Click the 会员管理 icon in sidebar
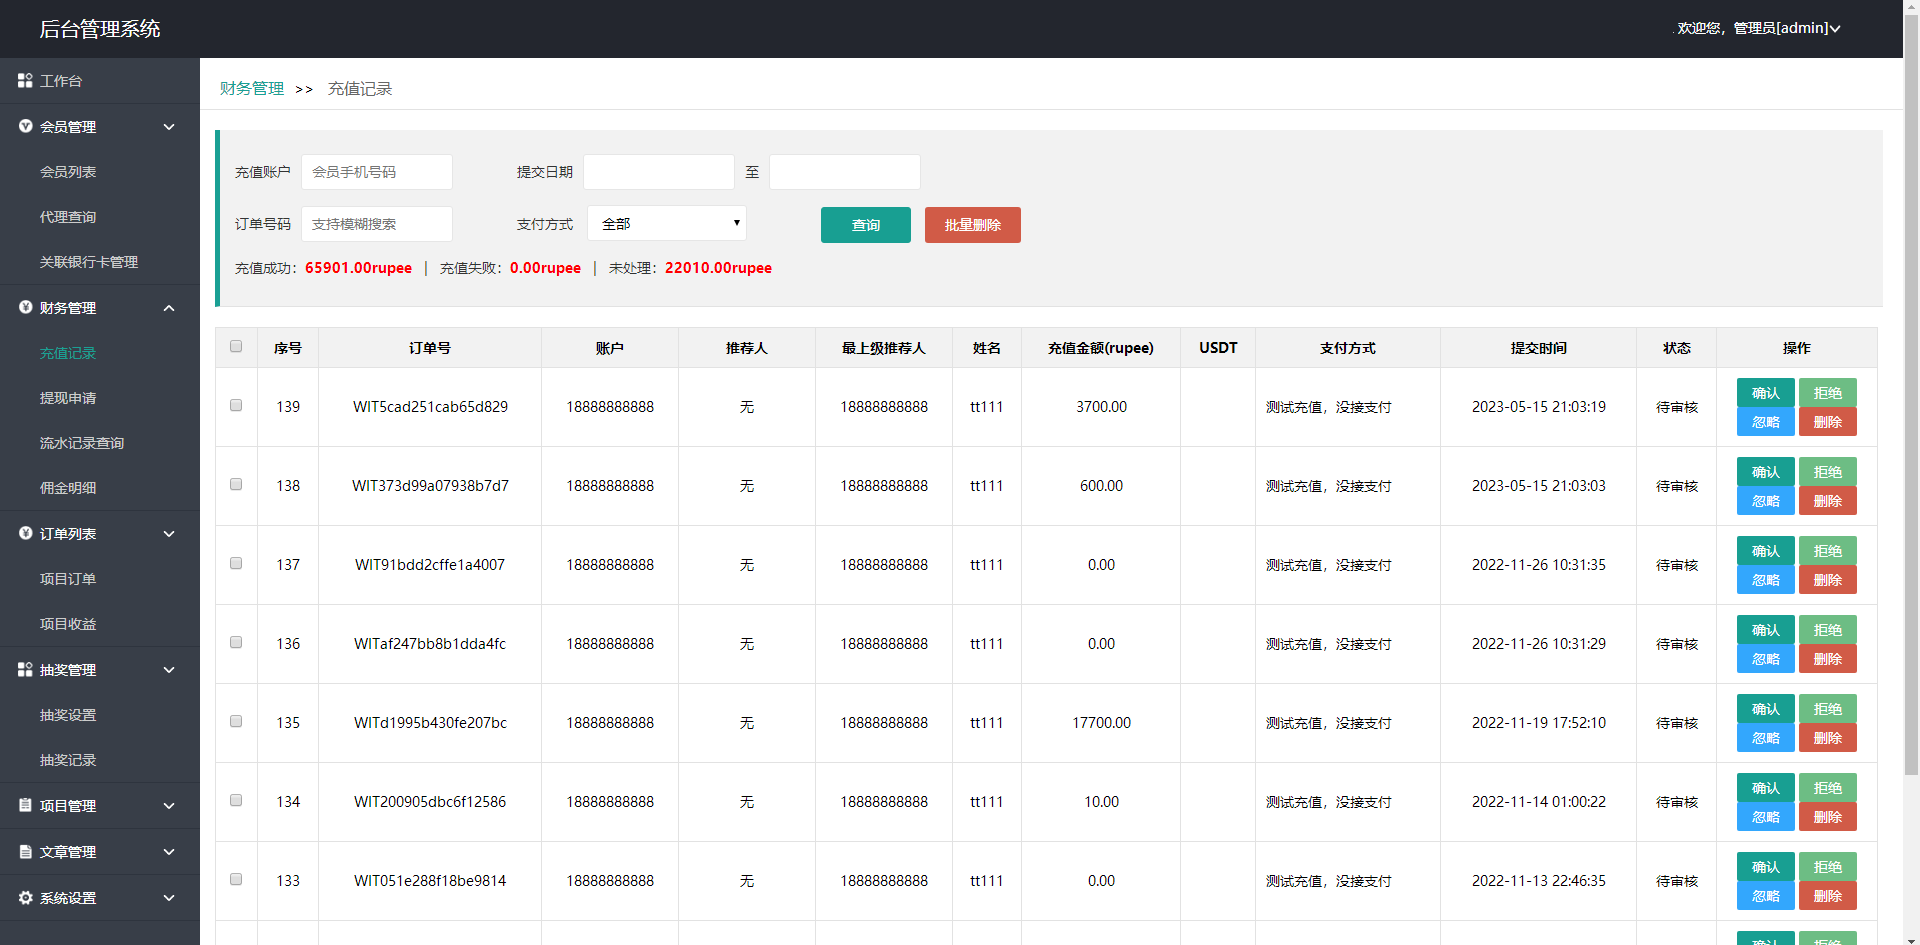This screenshot has height=945, width=1920. 25,127
